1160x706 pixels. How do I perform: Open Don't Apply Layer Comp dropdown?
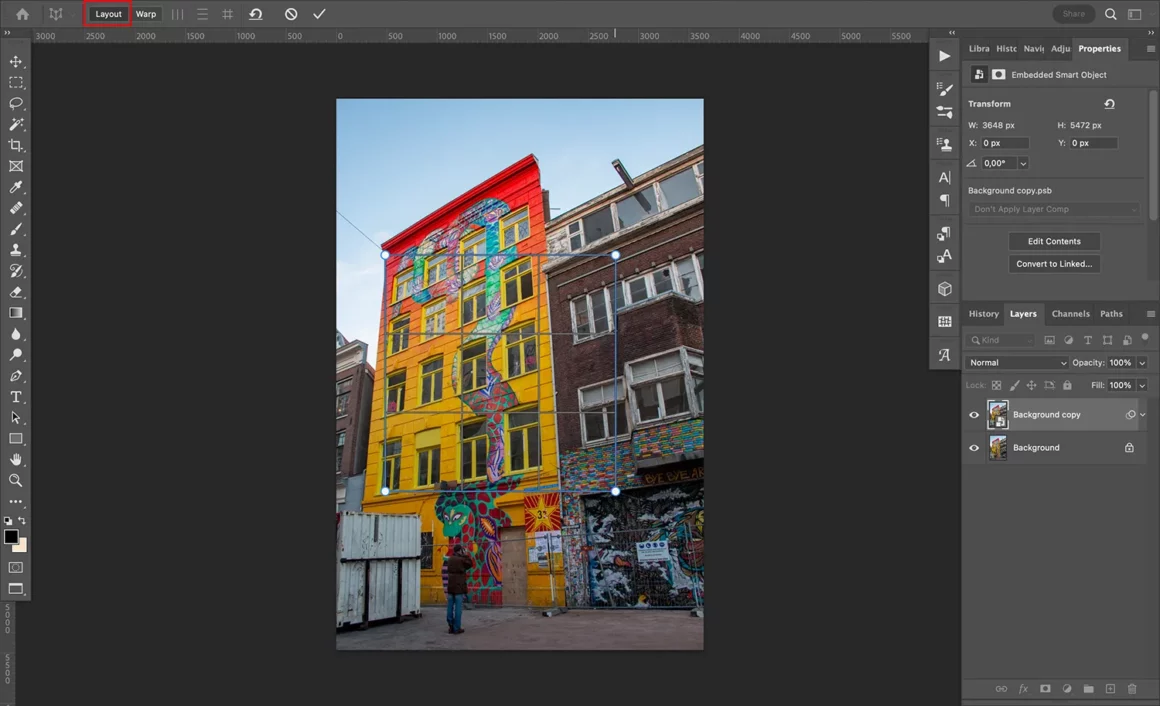point(1053,209)
